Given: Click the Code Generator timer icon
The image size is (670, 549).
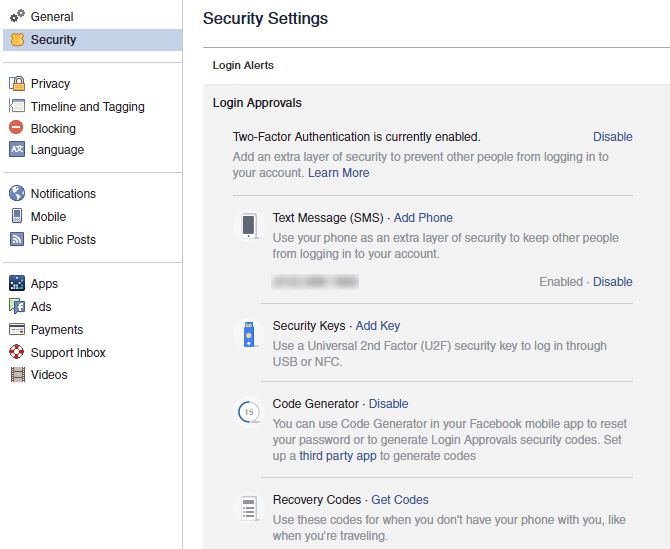Looking at the screenshot, I should pos(249,412).
